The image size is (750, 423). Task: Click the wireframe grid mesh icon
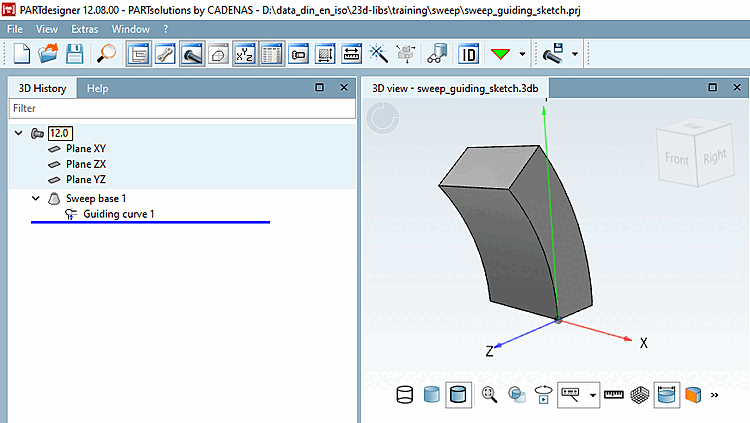[640, 395]
